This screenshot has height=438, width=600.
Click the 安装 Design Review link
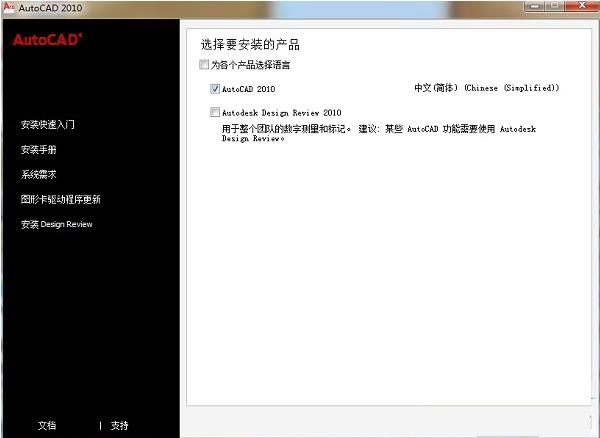pos(57,224)
